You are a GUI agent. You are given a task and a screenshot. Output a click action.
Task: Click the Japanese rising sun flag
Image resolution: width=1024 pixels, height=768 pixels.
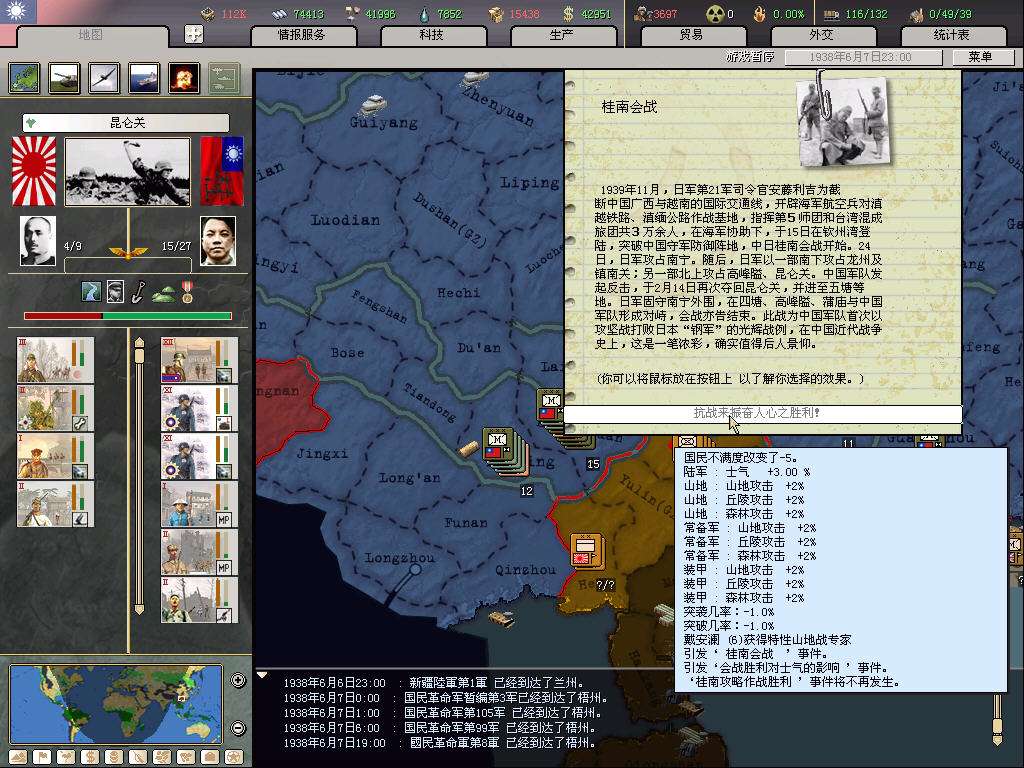pos(34,171)
